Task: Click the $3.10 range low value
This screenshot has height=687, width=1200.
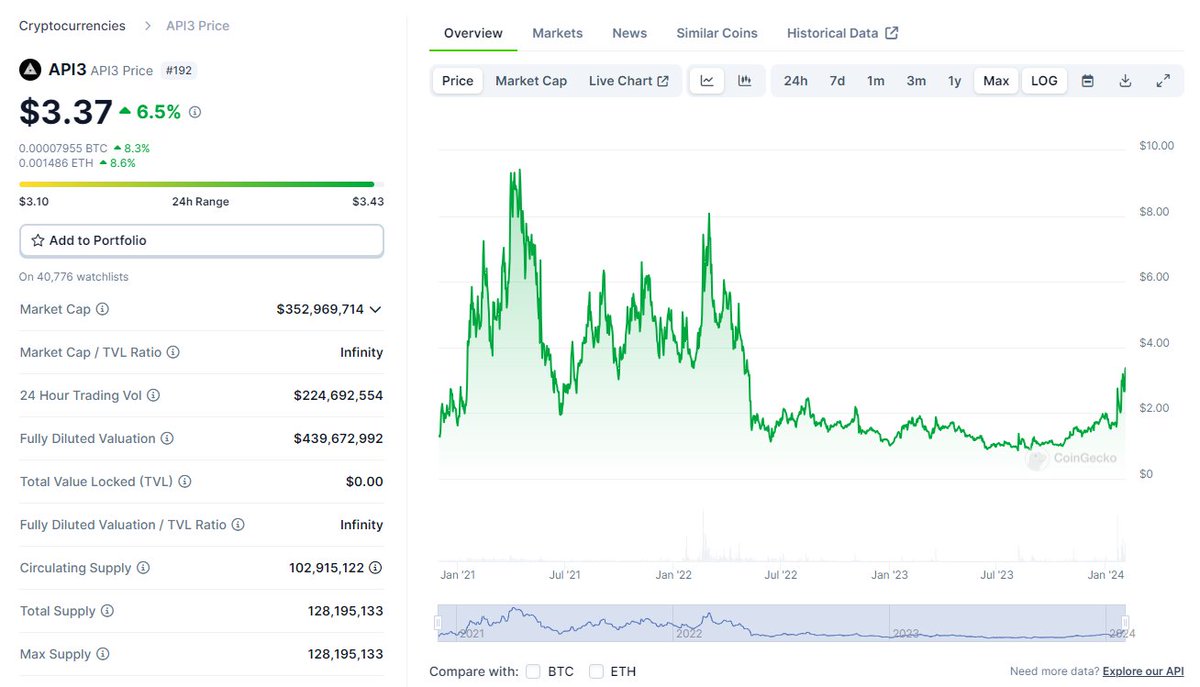Action: [x=34, y=202]
